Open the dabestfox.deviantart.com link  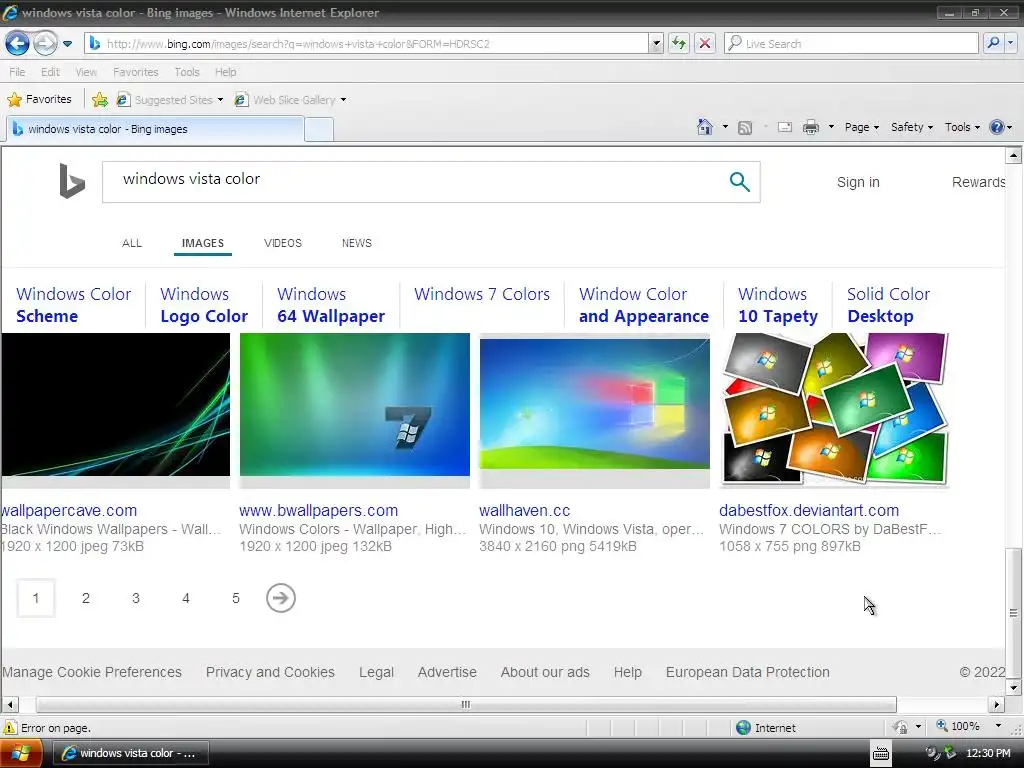(x=809, y=511)
